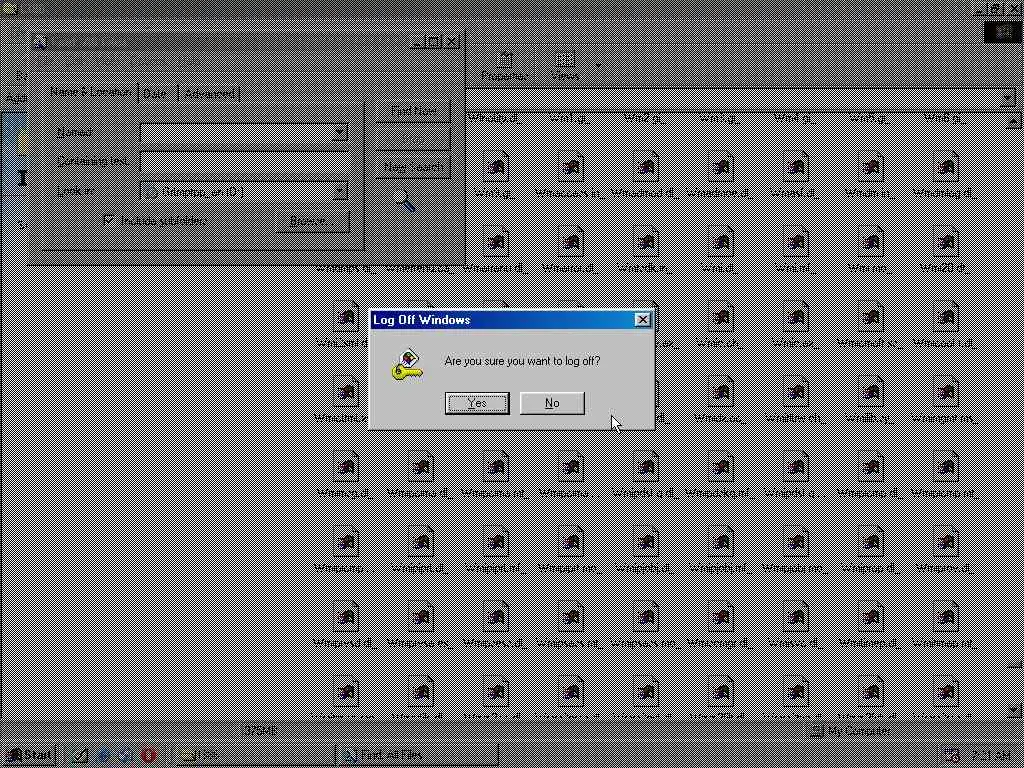Confirm log off with the Yes button

click(477, 403)
